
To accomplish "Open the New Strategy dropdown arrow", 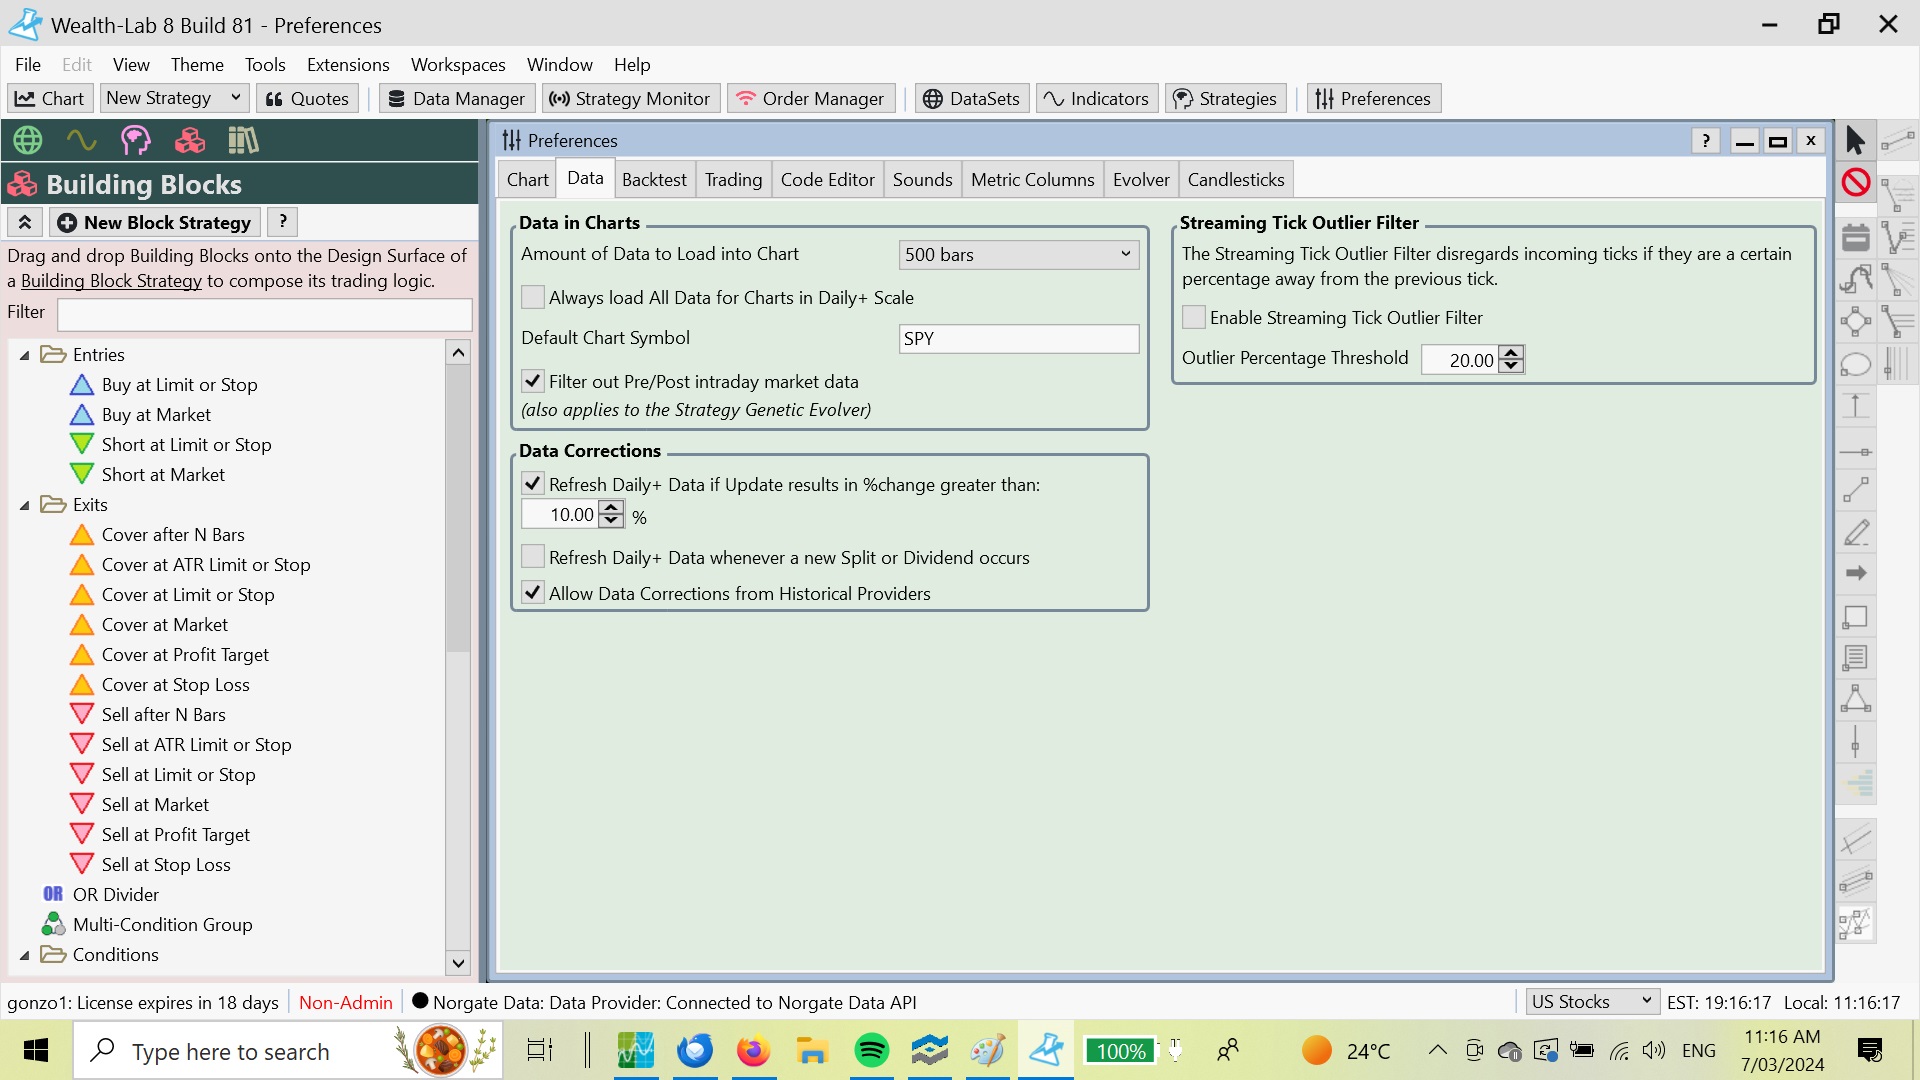I will point(236,97).
